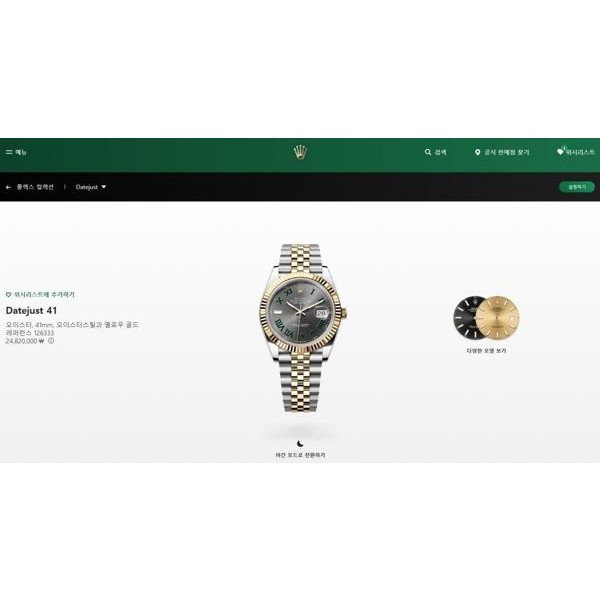Open the hamburger menu icon
The width and height of the screenshot is (600, 600).
(9, 152)
